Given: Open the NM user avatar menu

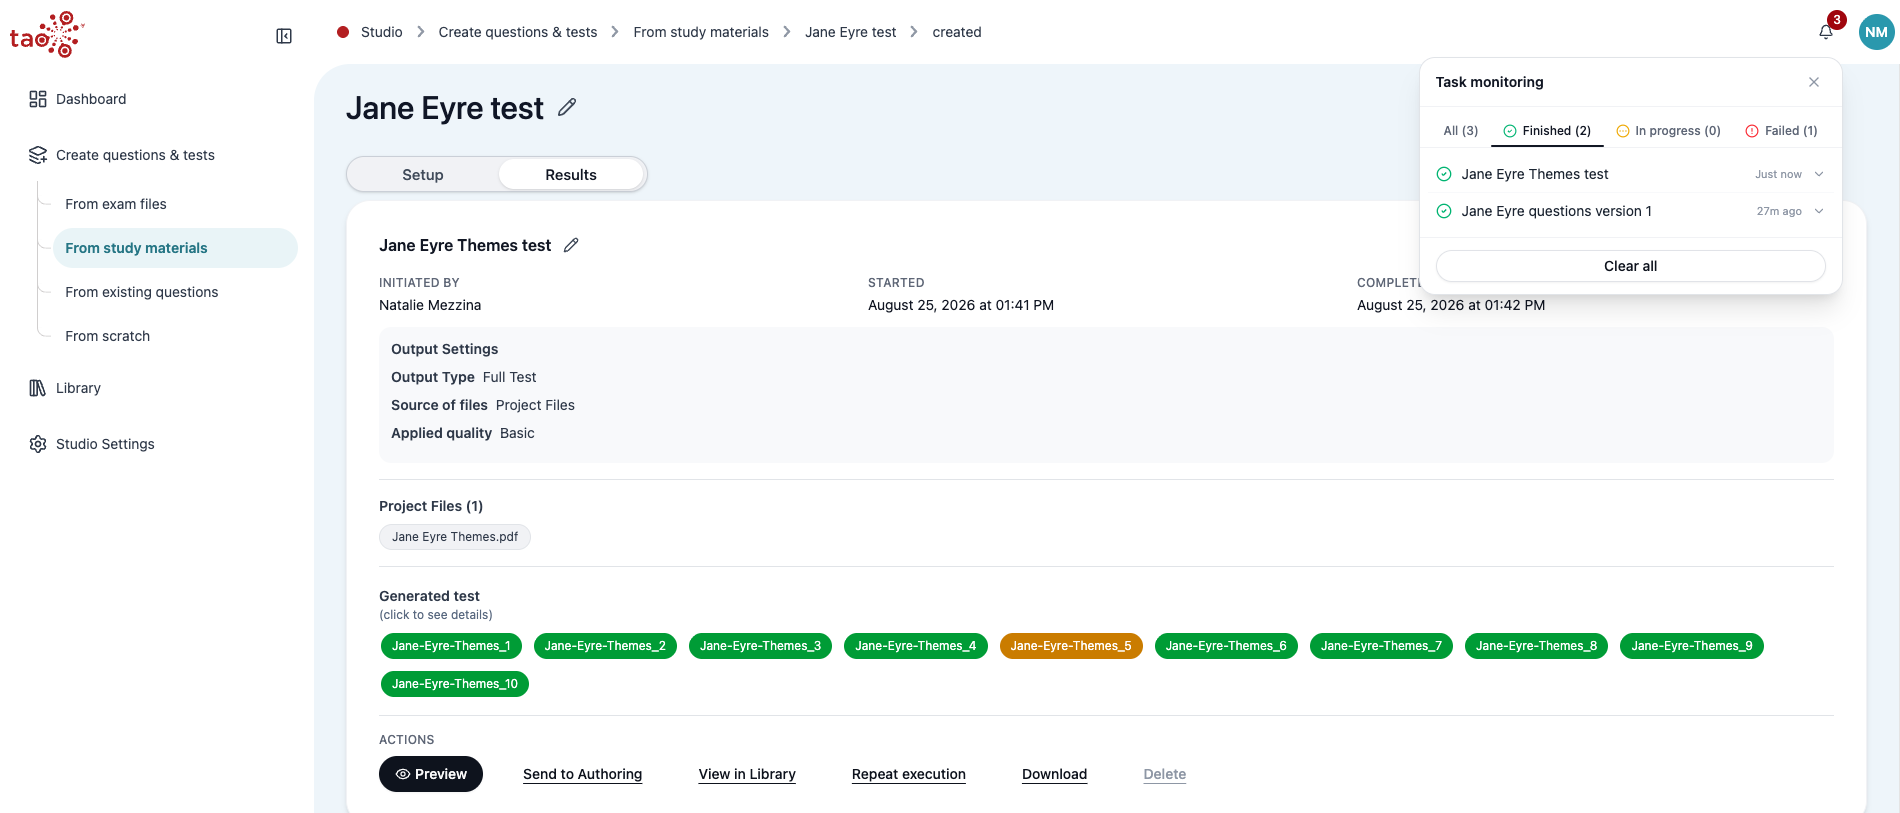Looking at the screenshot, I should click(1876, 32).
